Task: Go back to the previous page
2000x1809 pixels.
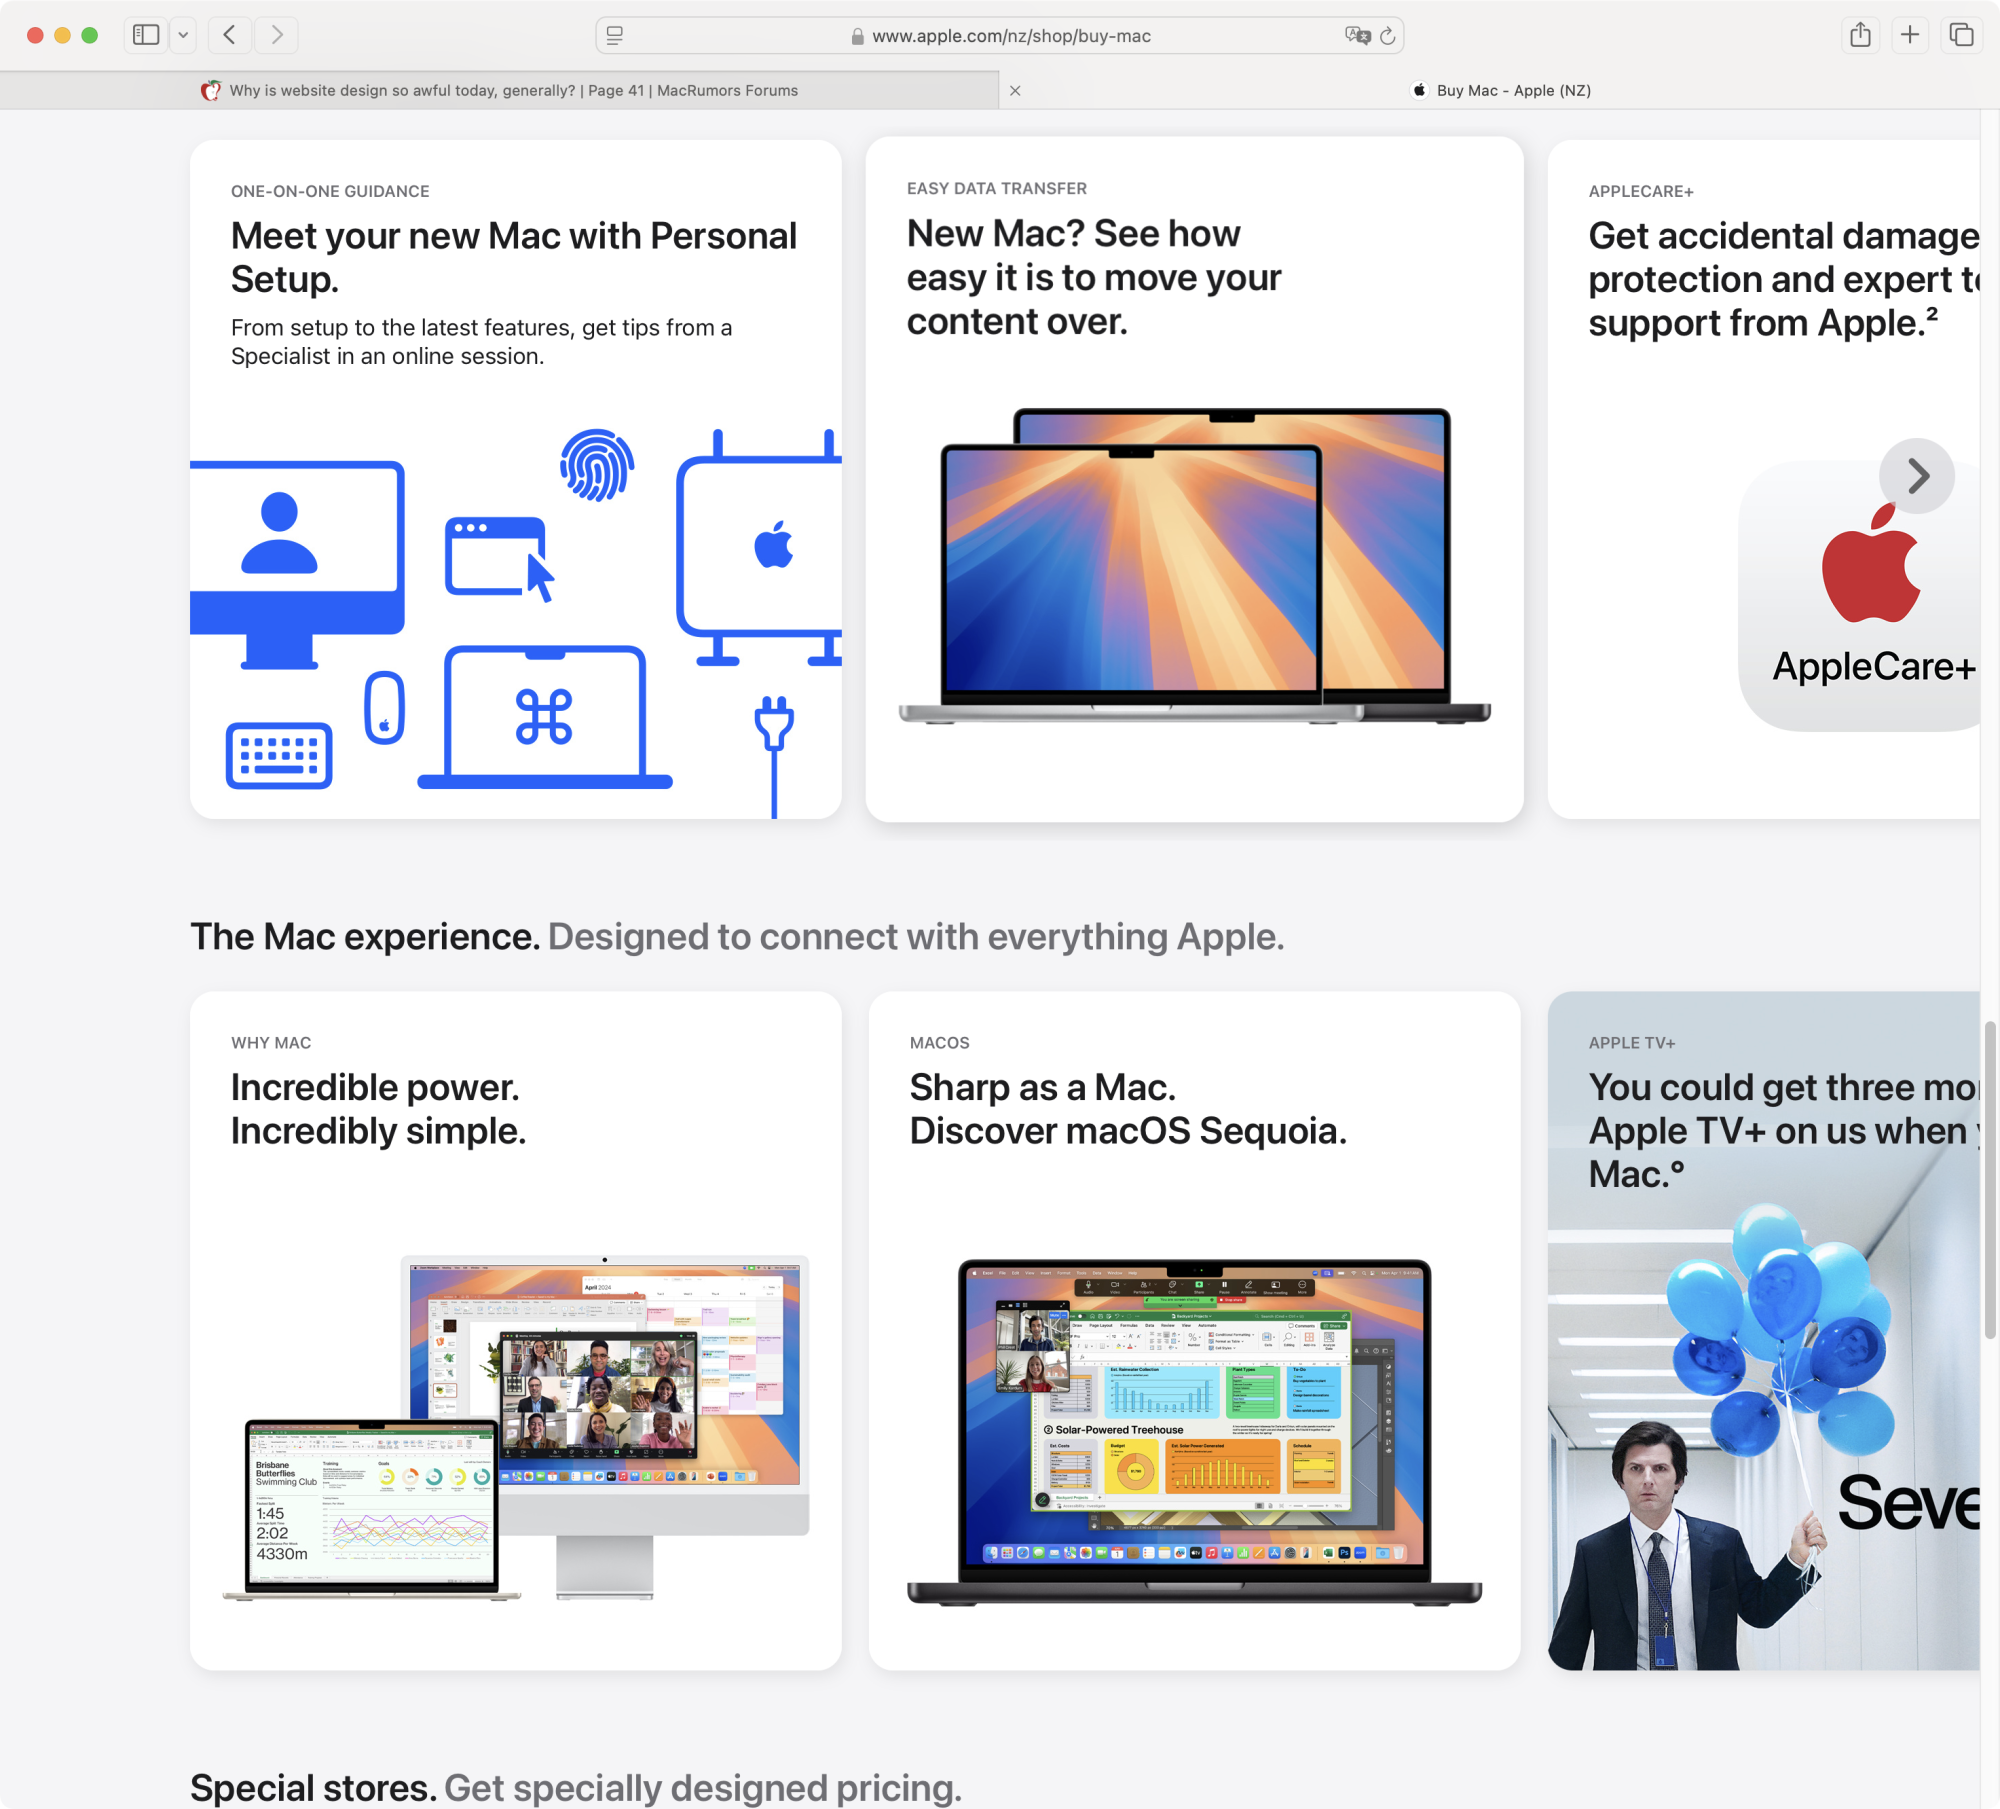Action: point(230,35)
